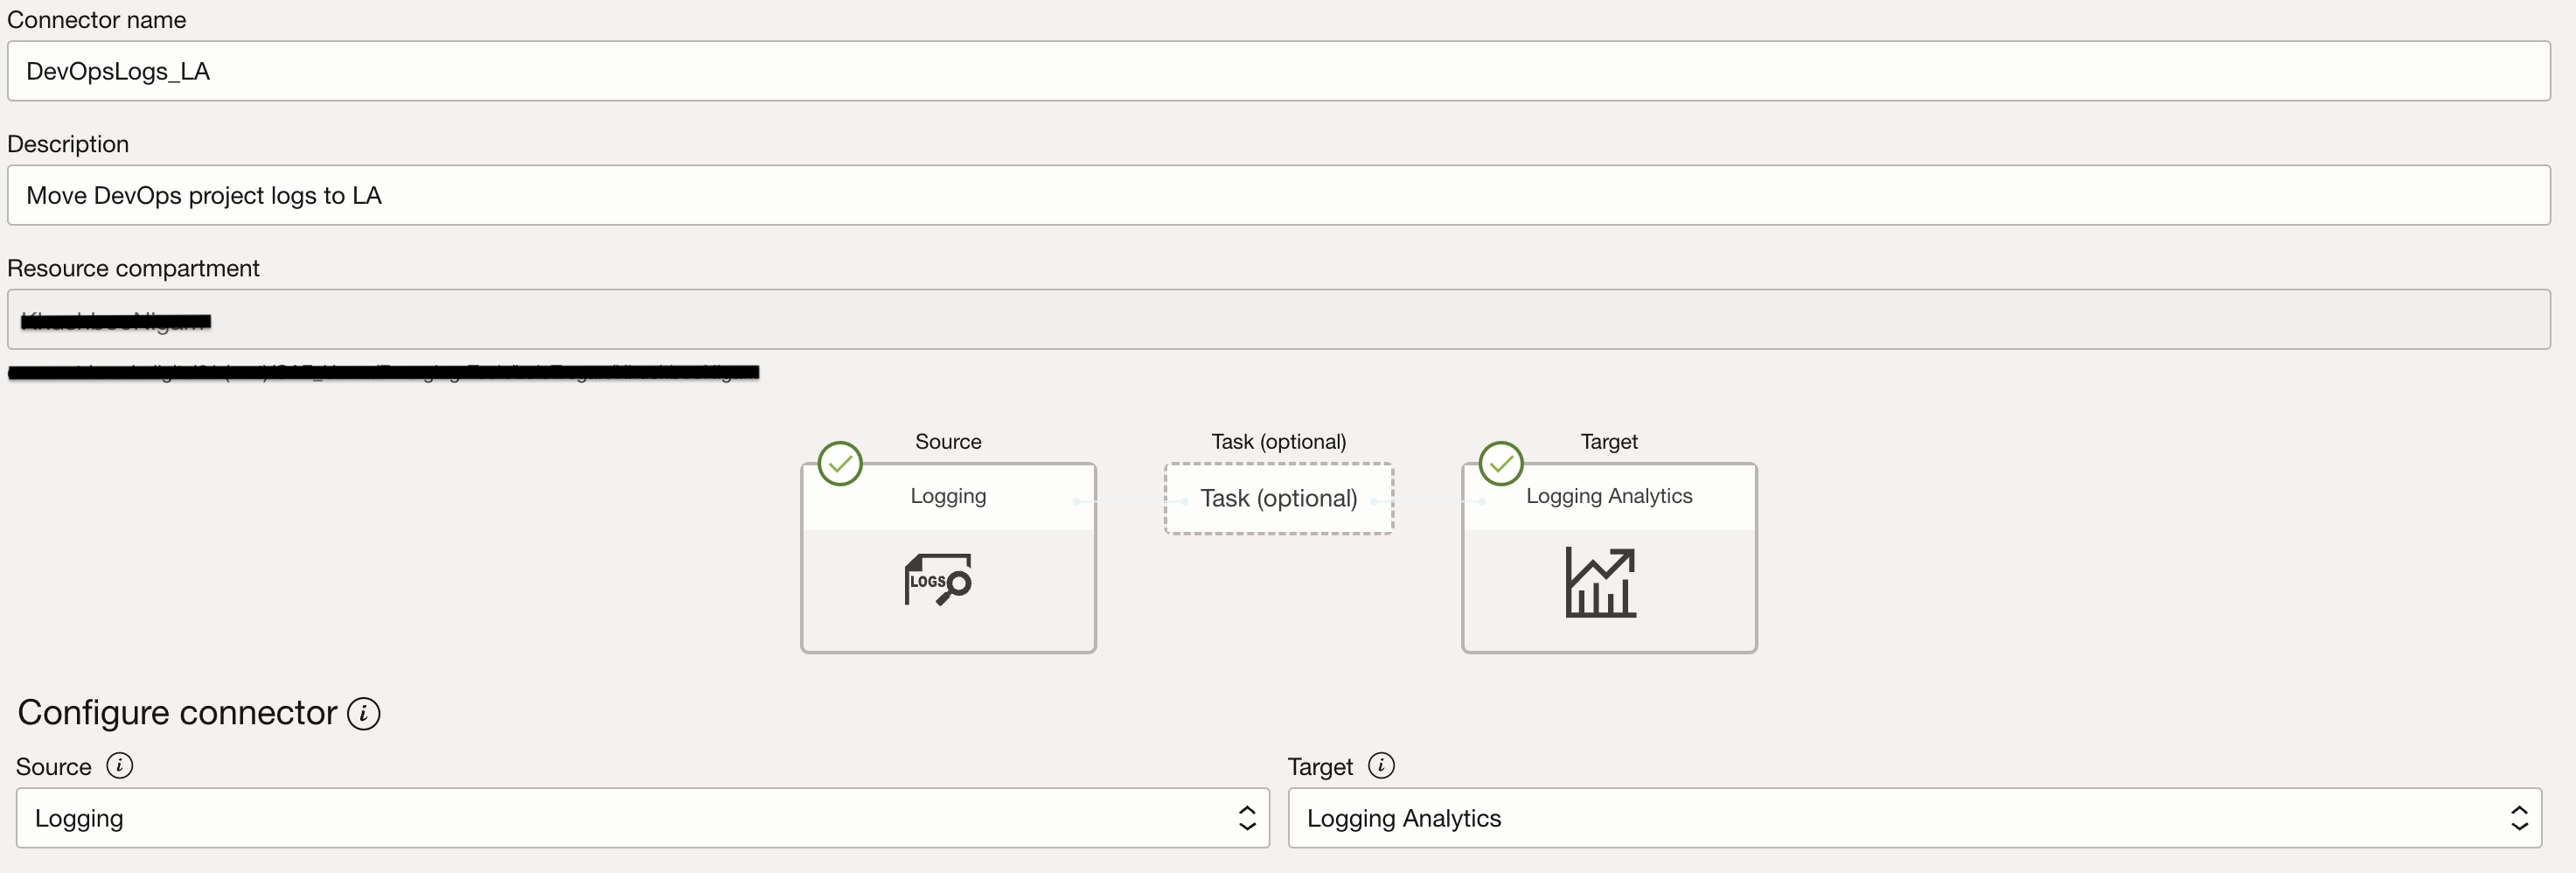Screen dimensions: 2576x873
Task: Click the Description input field
Action: point(1278,195)
